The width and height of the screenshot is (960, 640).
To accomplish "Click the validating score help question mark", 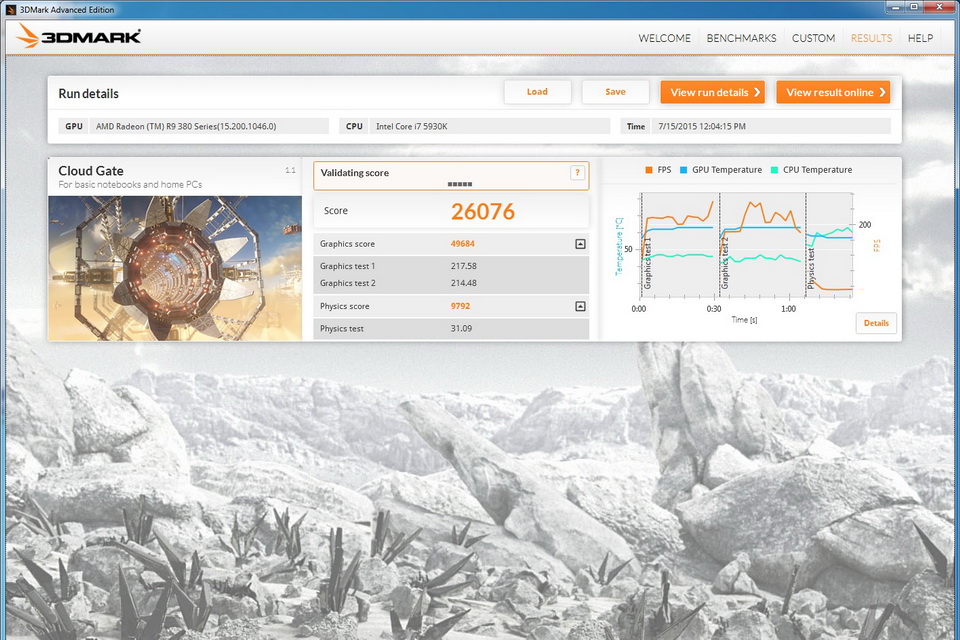I will point(577,173).
